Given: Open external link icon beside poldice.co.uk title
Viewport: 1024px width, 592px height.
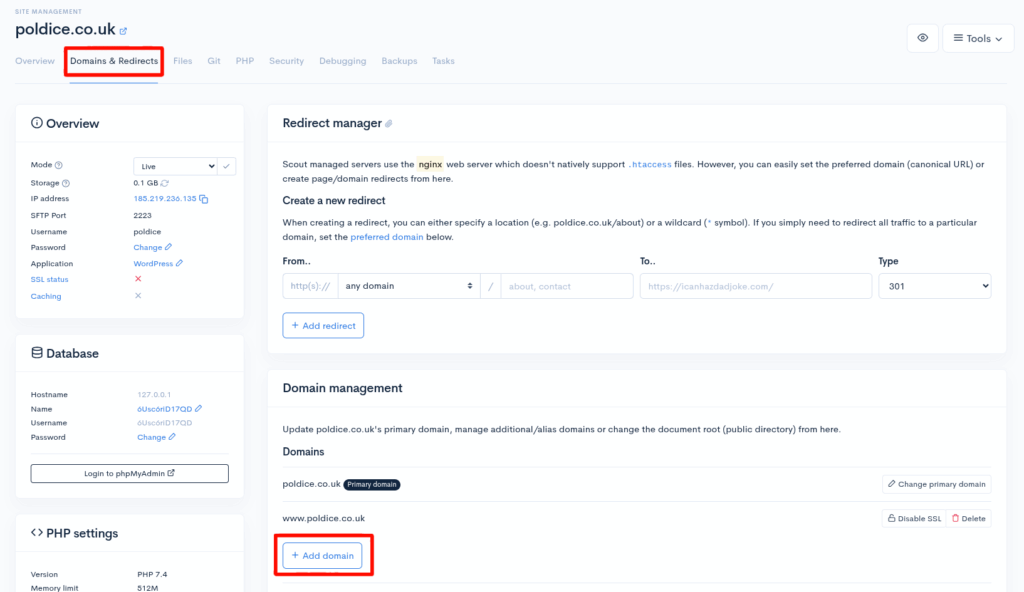Looking at the screenshot, I should pos(123,31).
